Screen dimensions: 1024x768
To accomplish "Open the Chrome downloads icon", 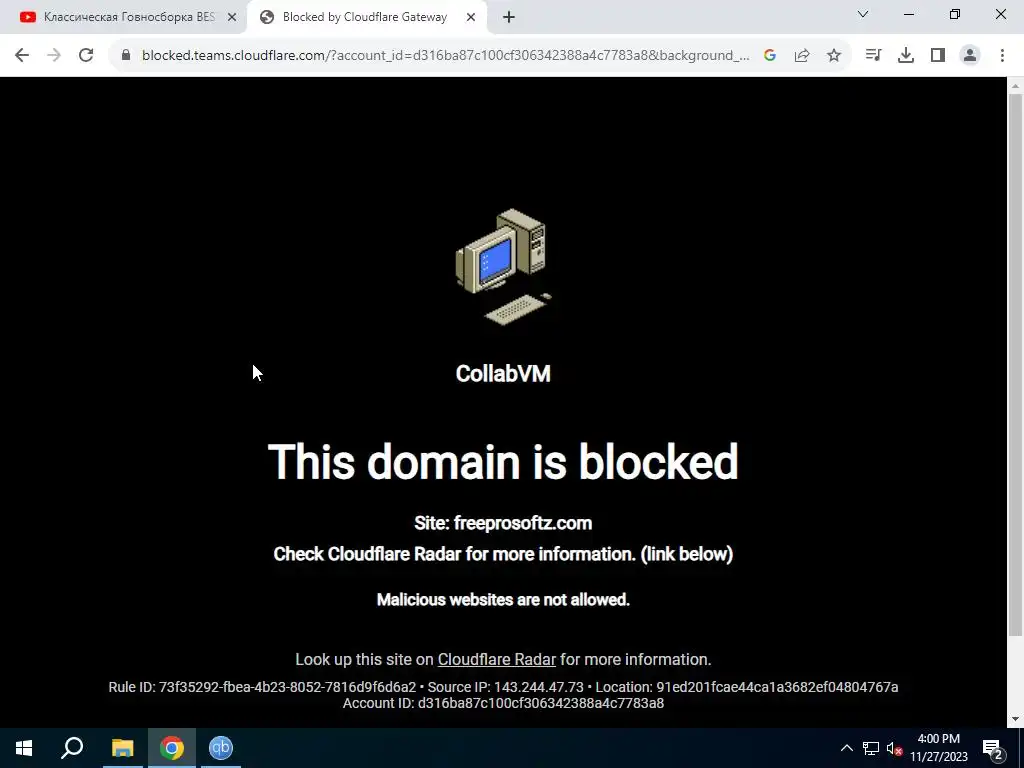I will tap(906, 56).
